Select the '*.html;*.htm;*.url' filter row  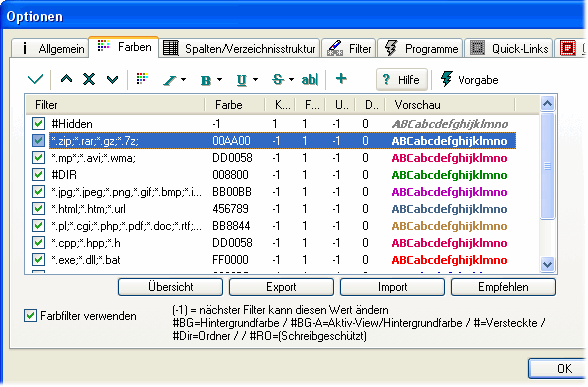(271, 209)
